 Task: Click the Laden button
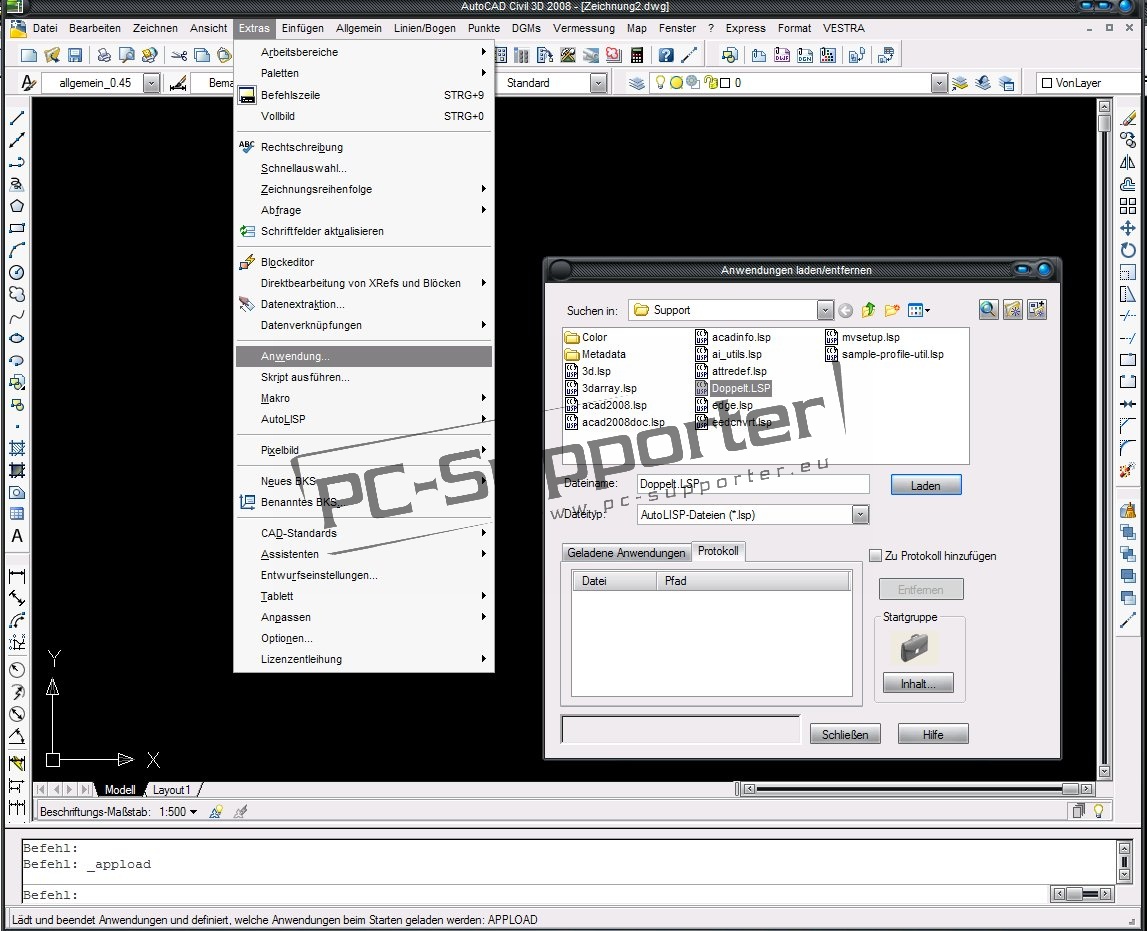[925, 485]
